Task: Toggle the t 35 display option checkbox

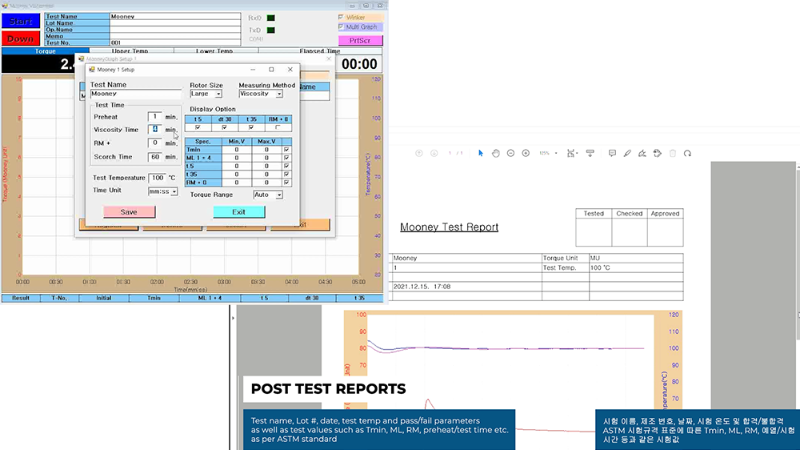Action: [x=251, y=127]
